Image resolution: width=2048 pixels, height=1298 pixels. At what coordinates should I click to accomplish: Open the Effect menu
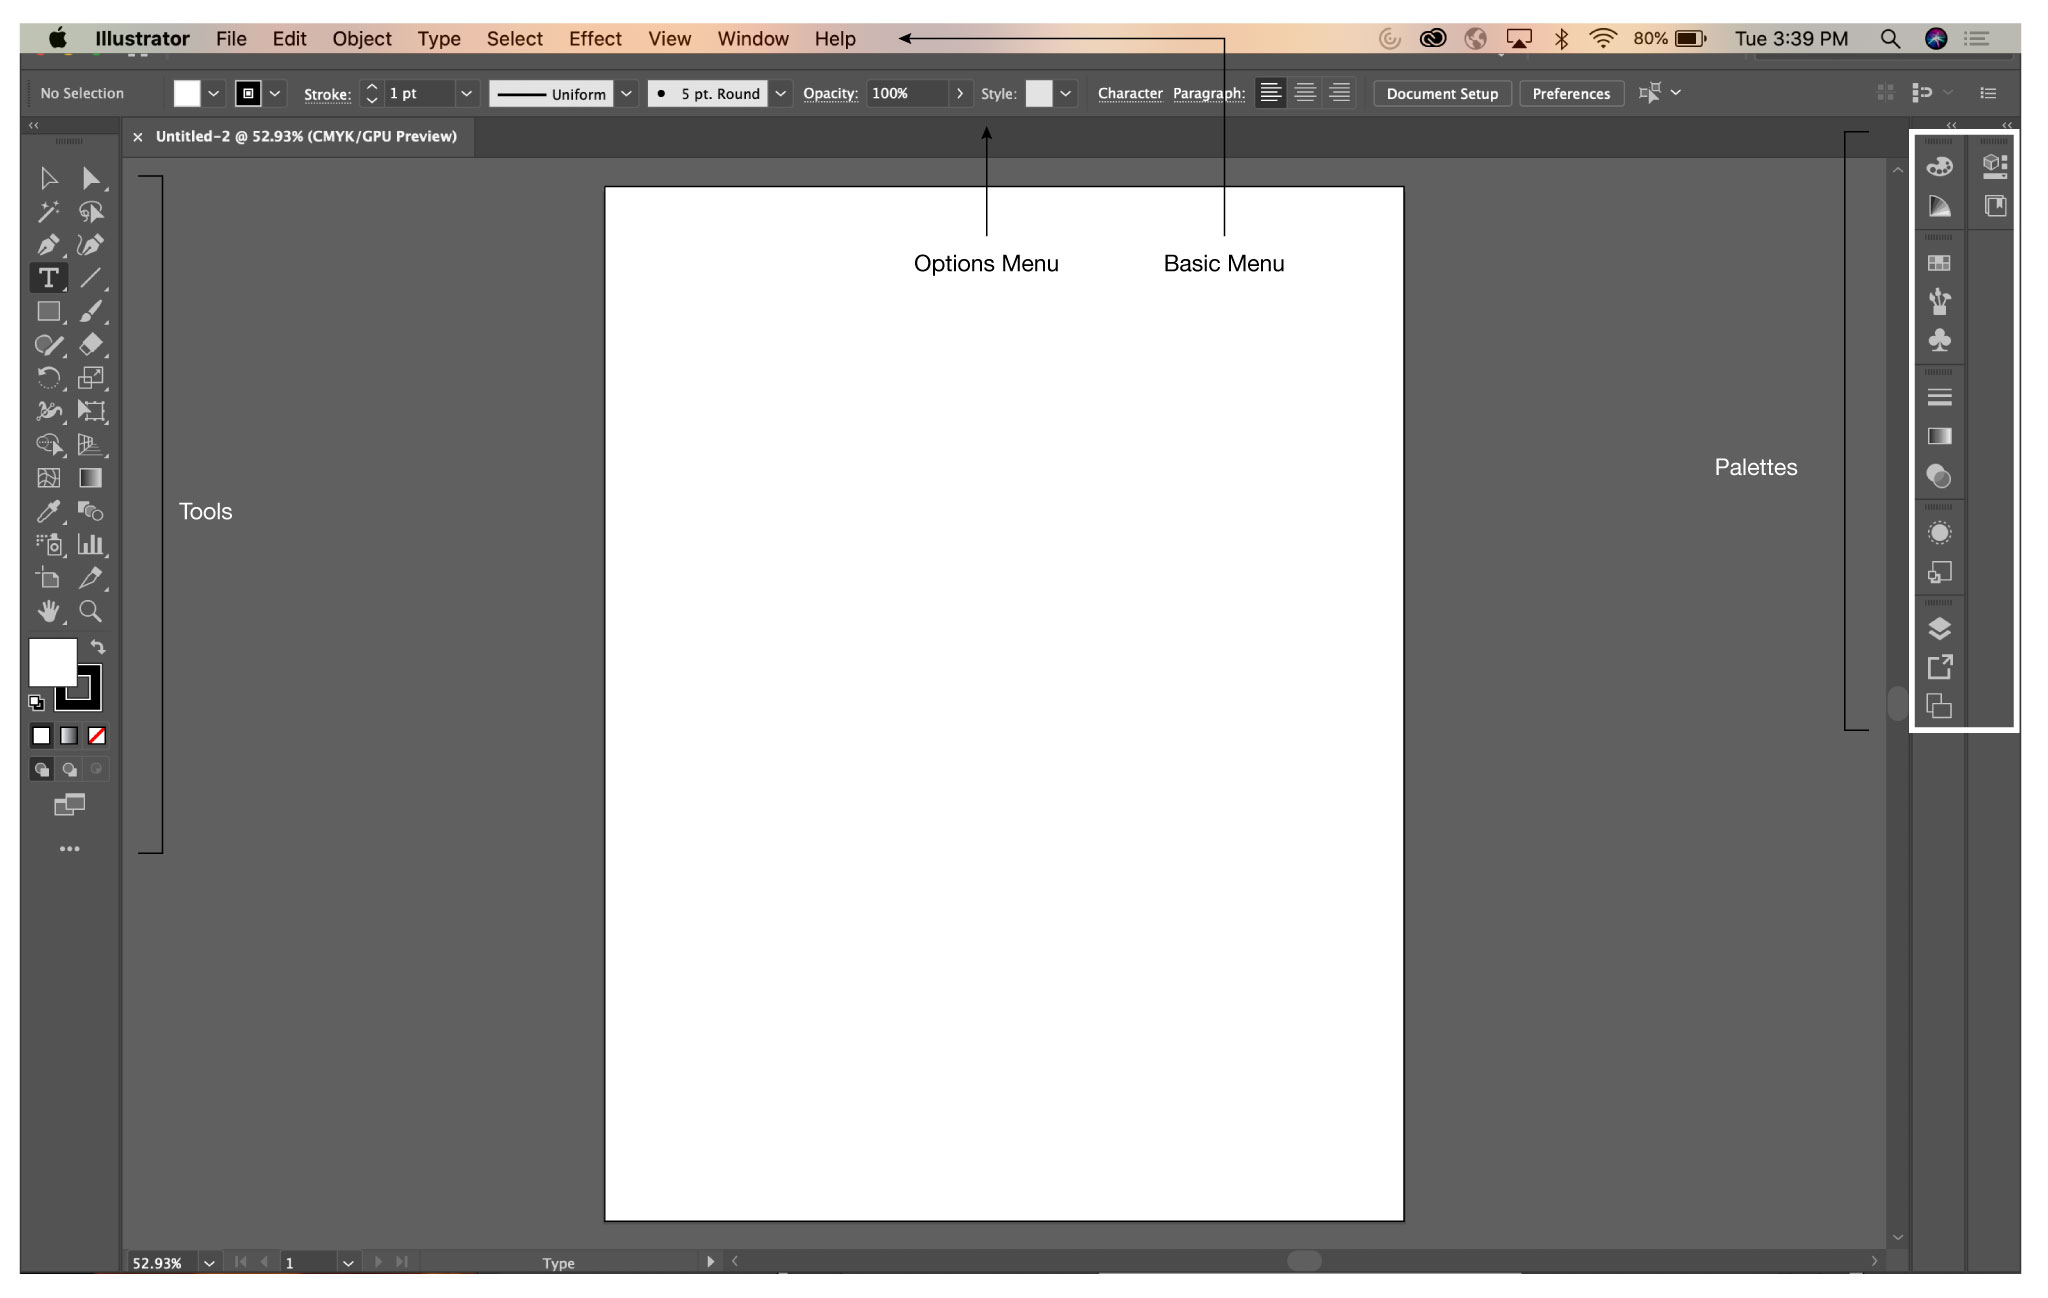coord(594,38)
